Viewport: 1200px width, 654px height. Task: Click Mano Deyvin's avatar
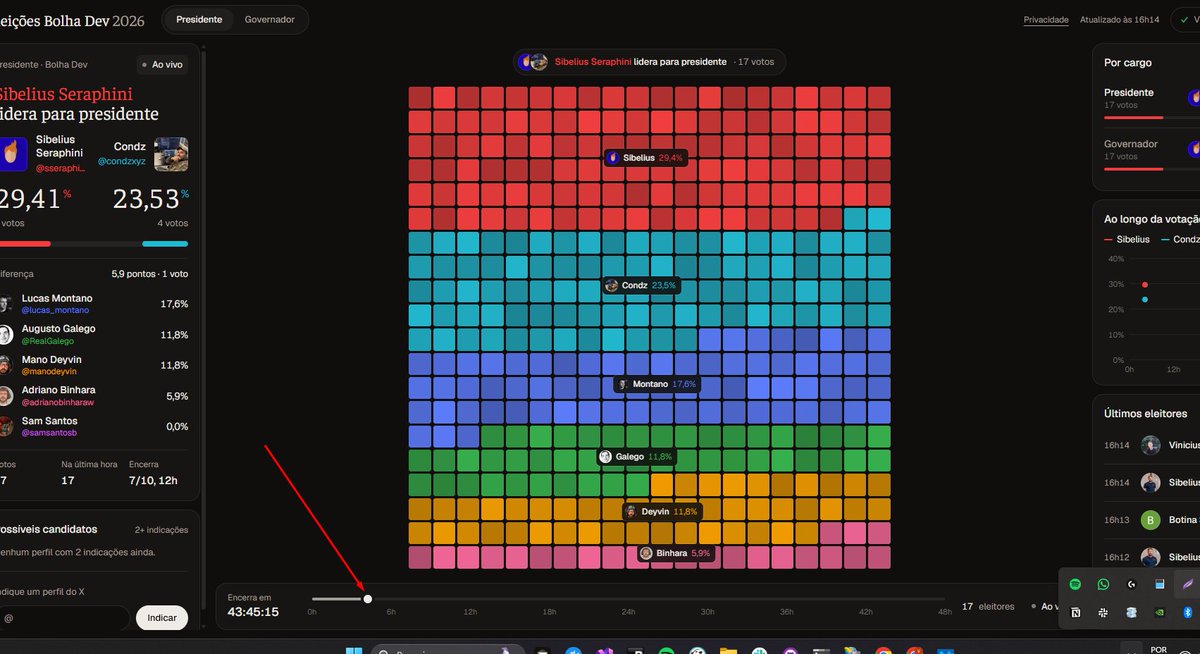(6, 365)
